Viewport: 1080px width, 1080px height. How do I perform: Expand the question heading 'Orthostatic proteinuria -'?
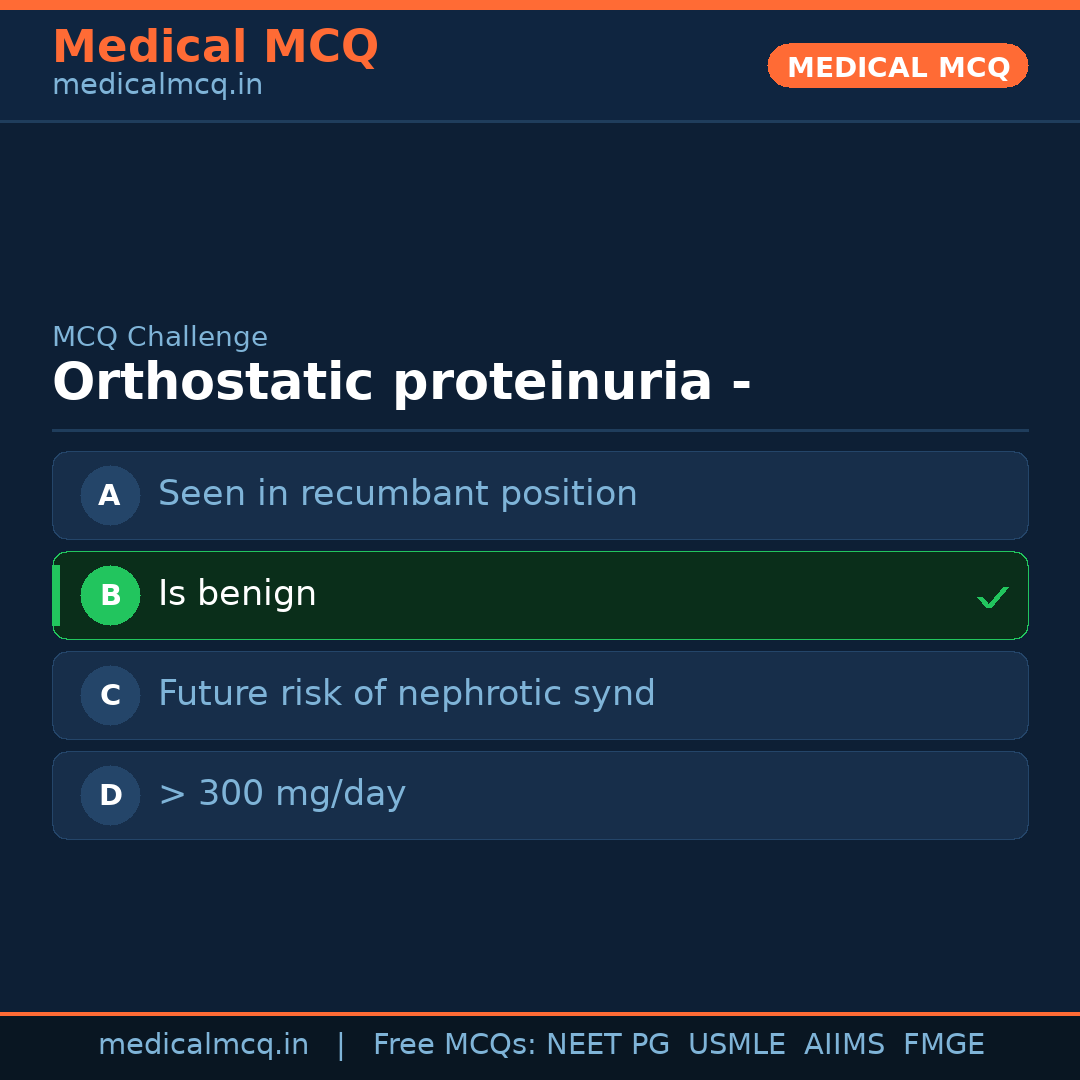tap(402, 381)
